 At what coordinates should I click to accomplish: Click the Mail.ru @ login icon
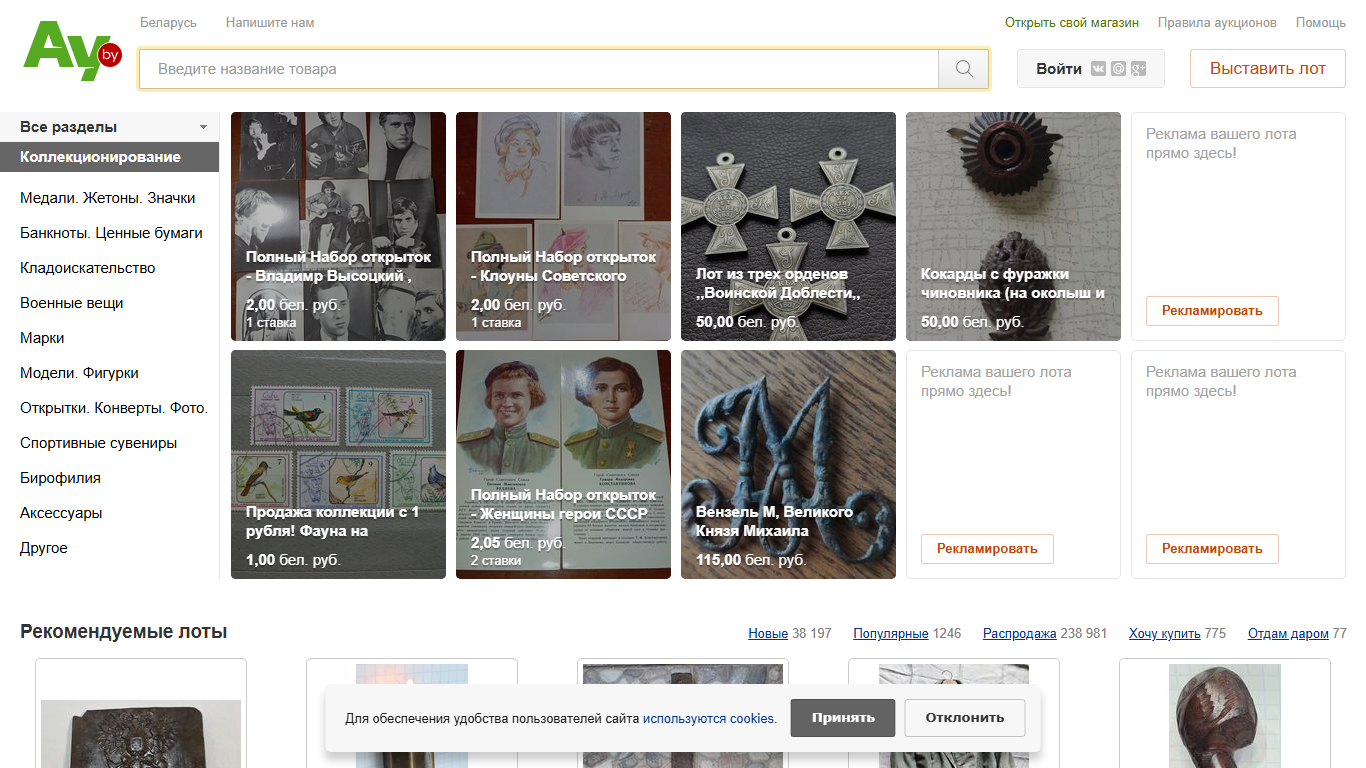click(1118, 69)
